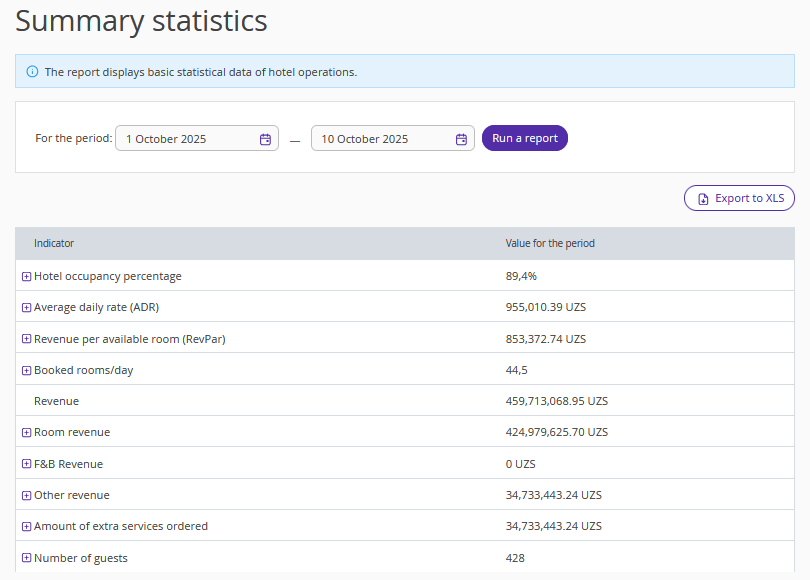Expand Room revenue row

click(27, 433)
